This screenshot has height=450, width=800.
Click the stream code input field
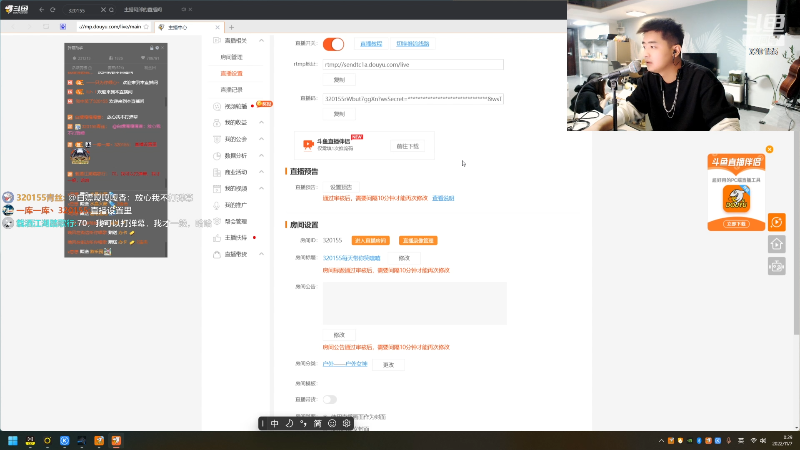(x=413, y=99)
